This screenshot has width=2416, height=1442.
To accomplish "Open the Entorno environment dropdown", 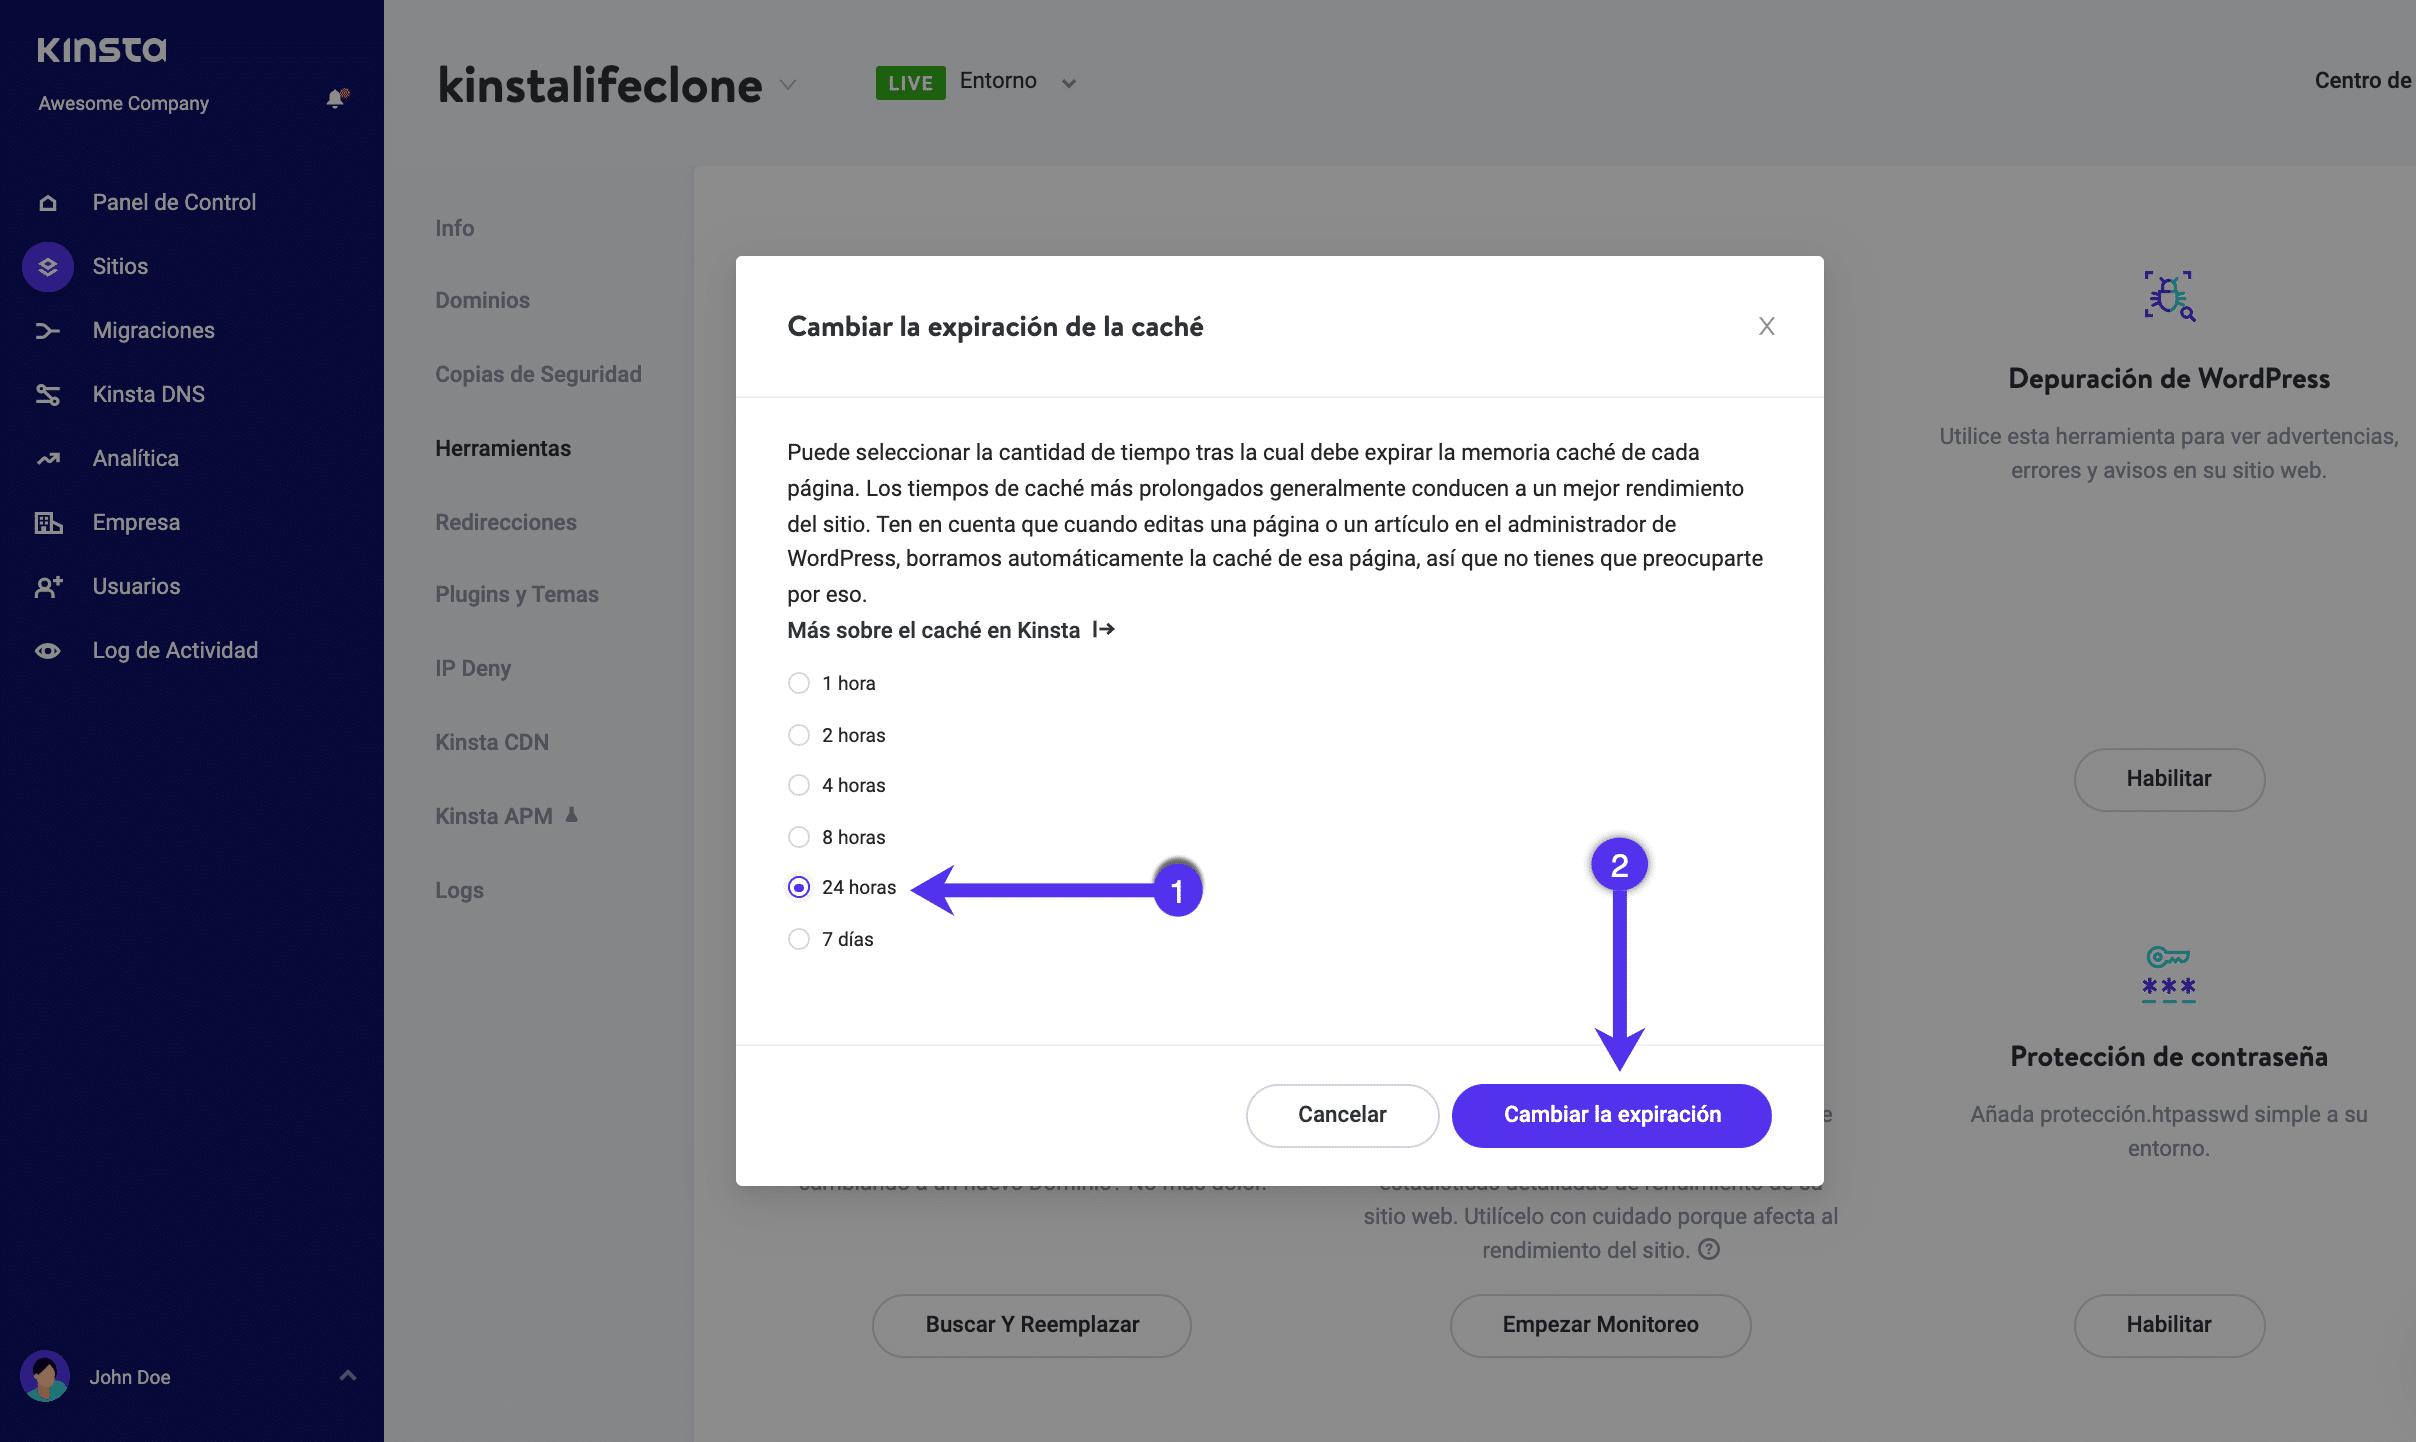I will click(x=1068, y=83).
